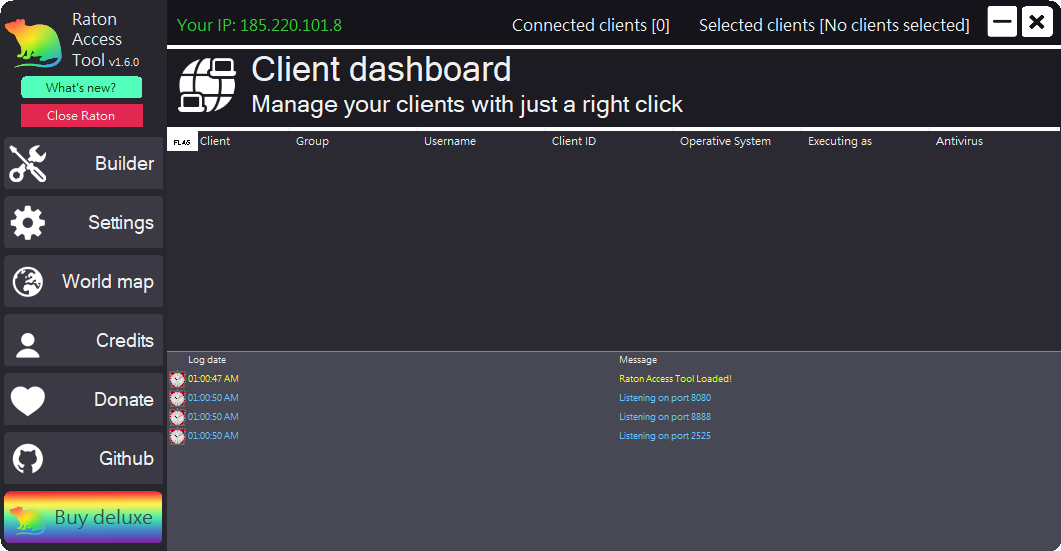Click the Client dashboard globe and devices icon
Screen dimensions: 1061x551
[x=207, y=85]
